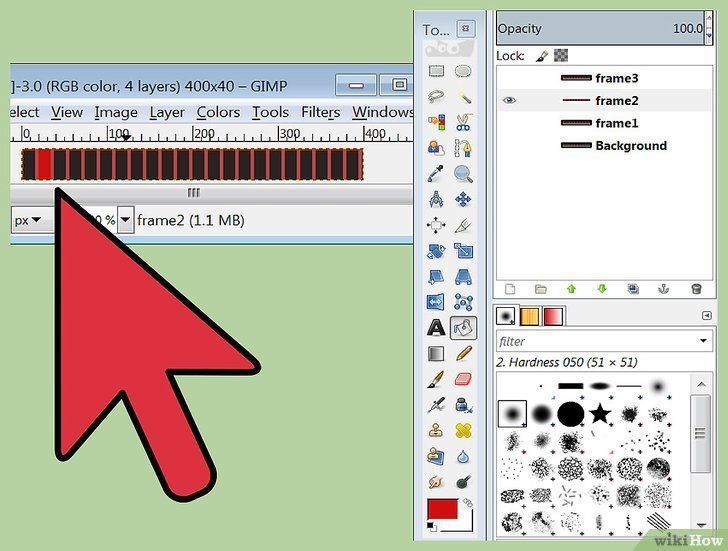
Task: Switch to the Patterns tab
Action: 529,317
